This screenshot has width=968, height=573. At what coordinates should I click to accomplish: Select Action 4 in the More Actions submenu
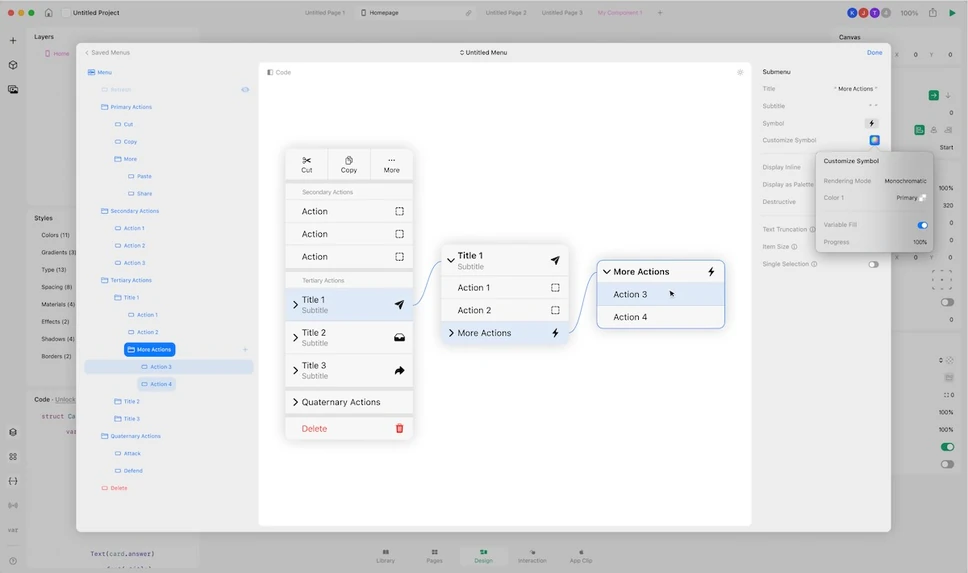coord(661,317)
